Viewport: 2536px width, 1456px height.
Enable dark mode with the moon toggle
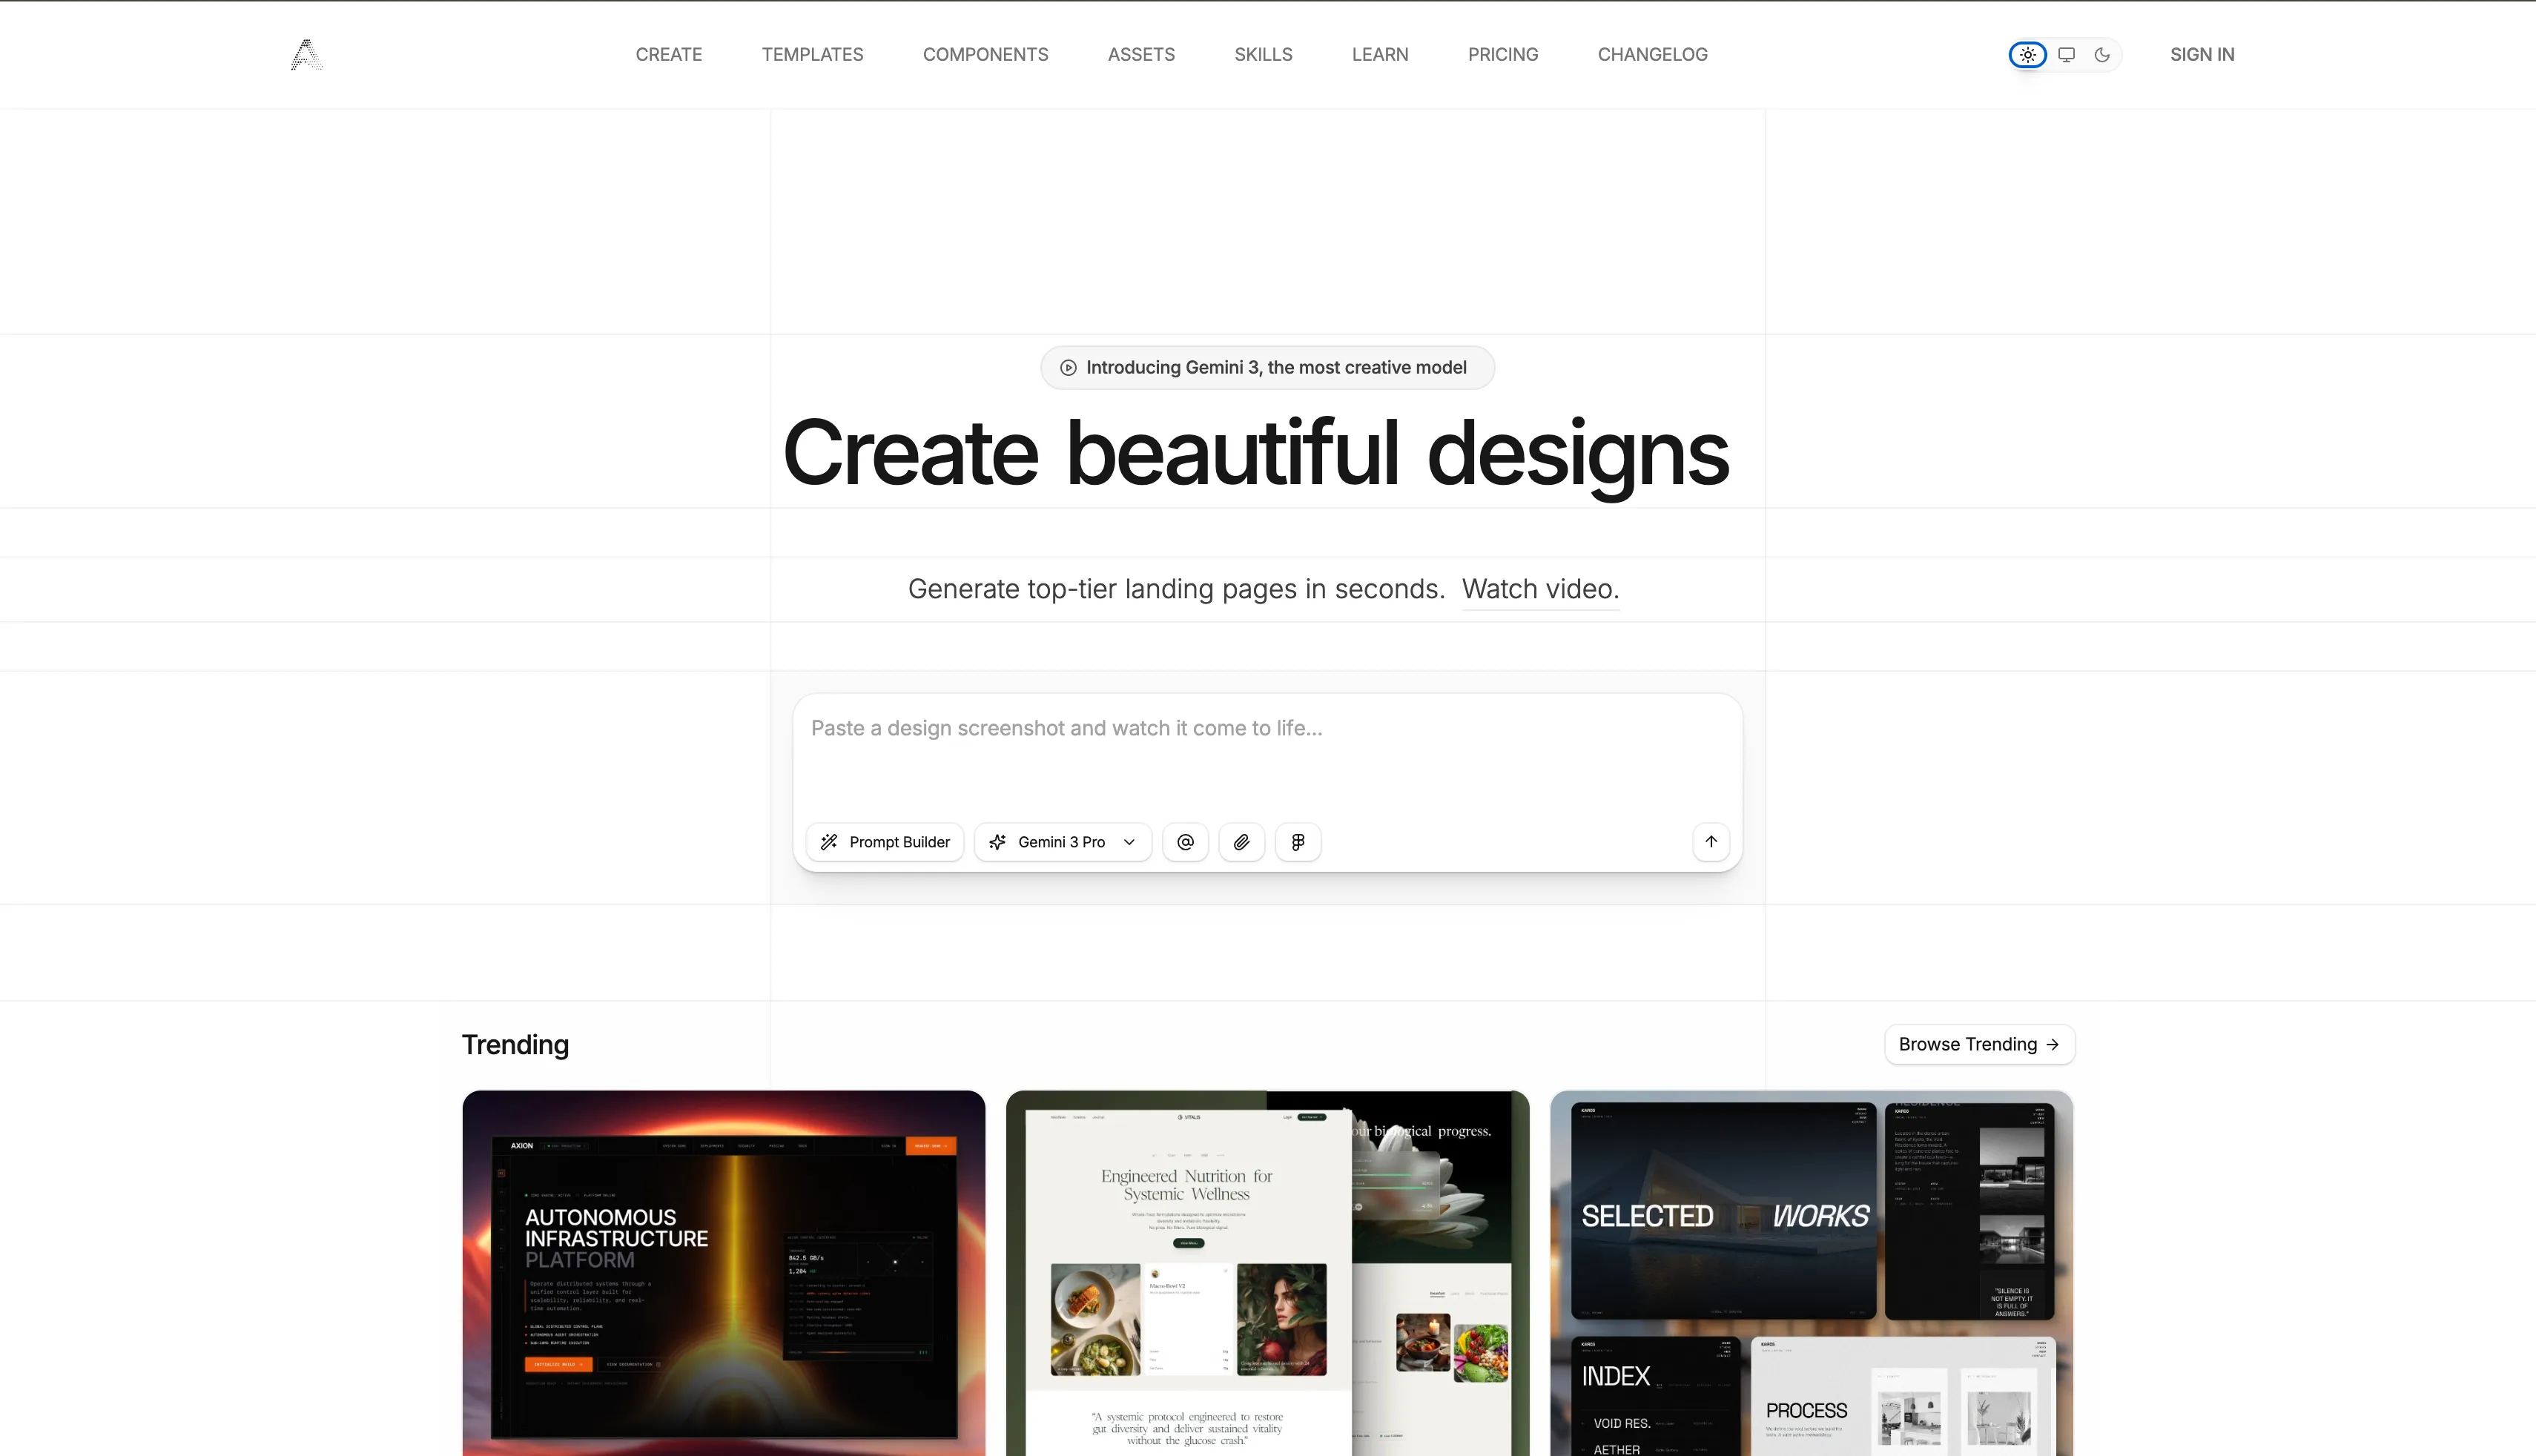[2102, 55]
